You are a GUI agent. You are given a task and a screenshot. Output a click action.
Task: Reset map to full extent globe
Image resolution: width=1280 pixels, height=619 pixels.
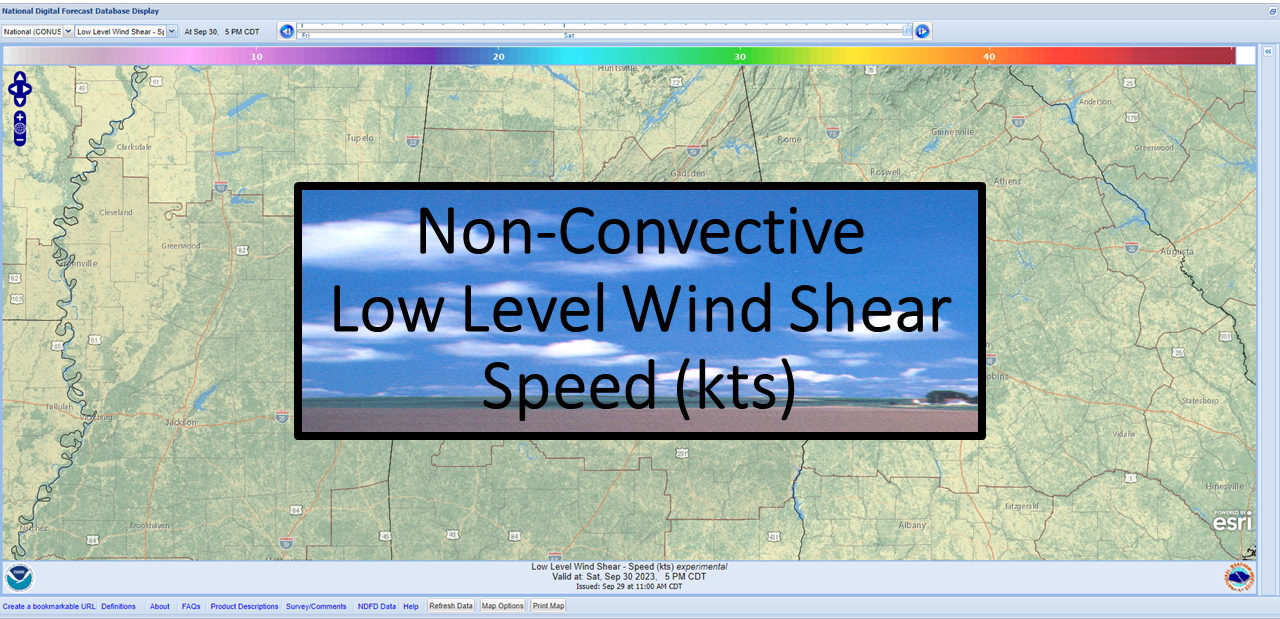tap(20, 129)
